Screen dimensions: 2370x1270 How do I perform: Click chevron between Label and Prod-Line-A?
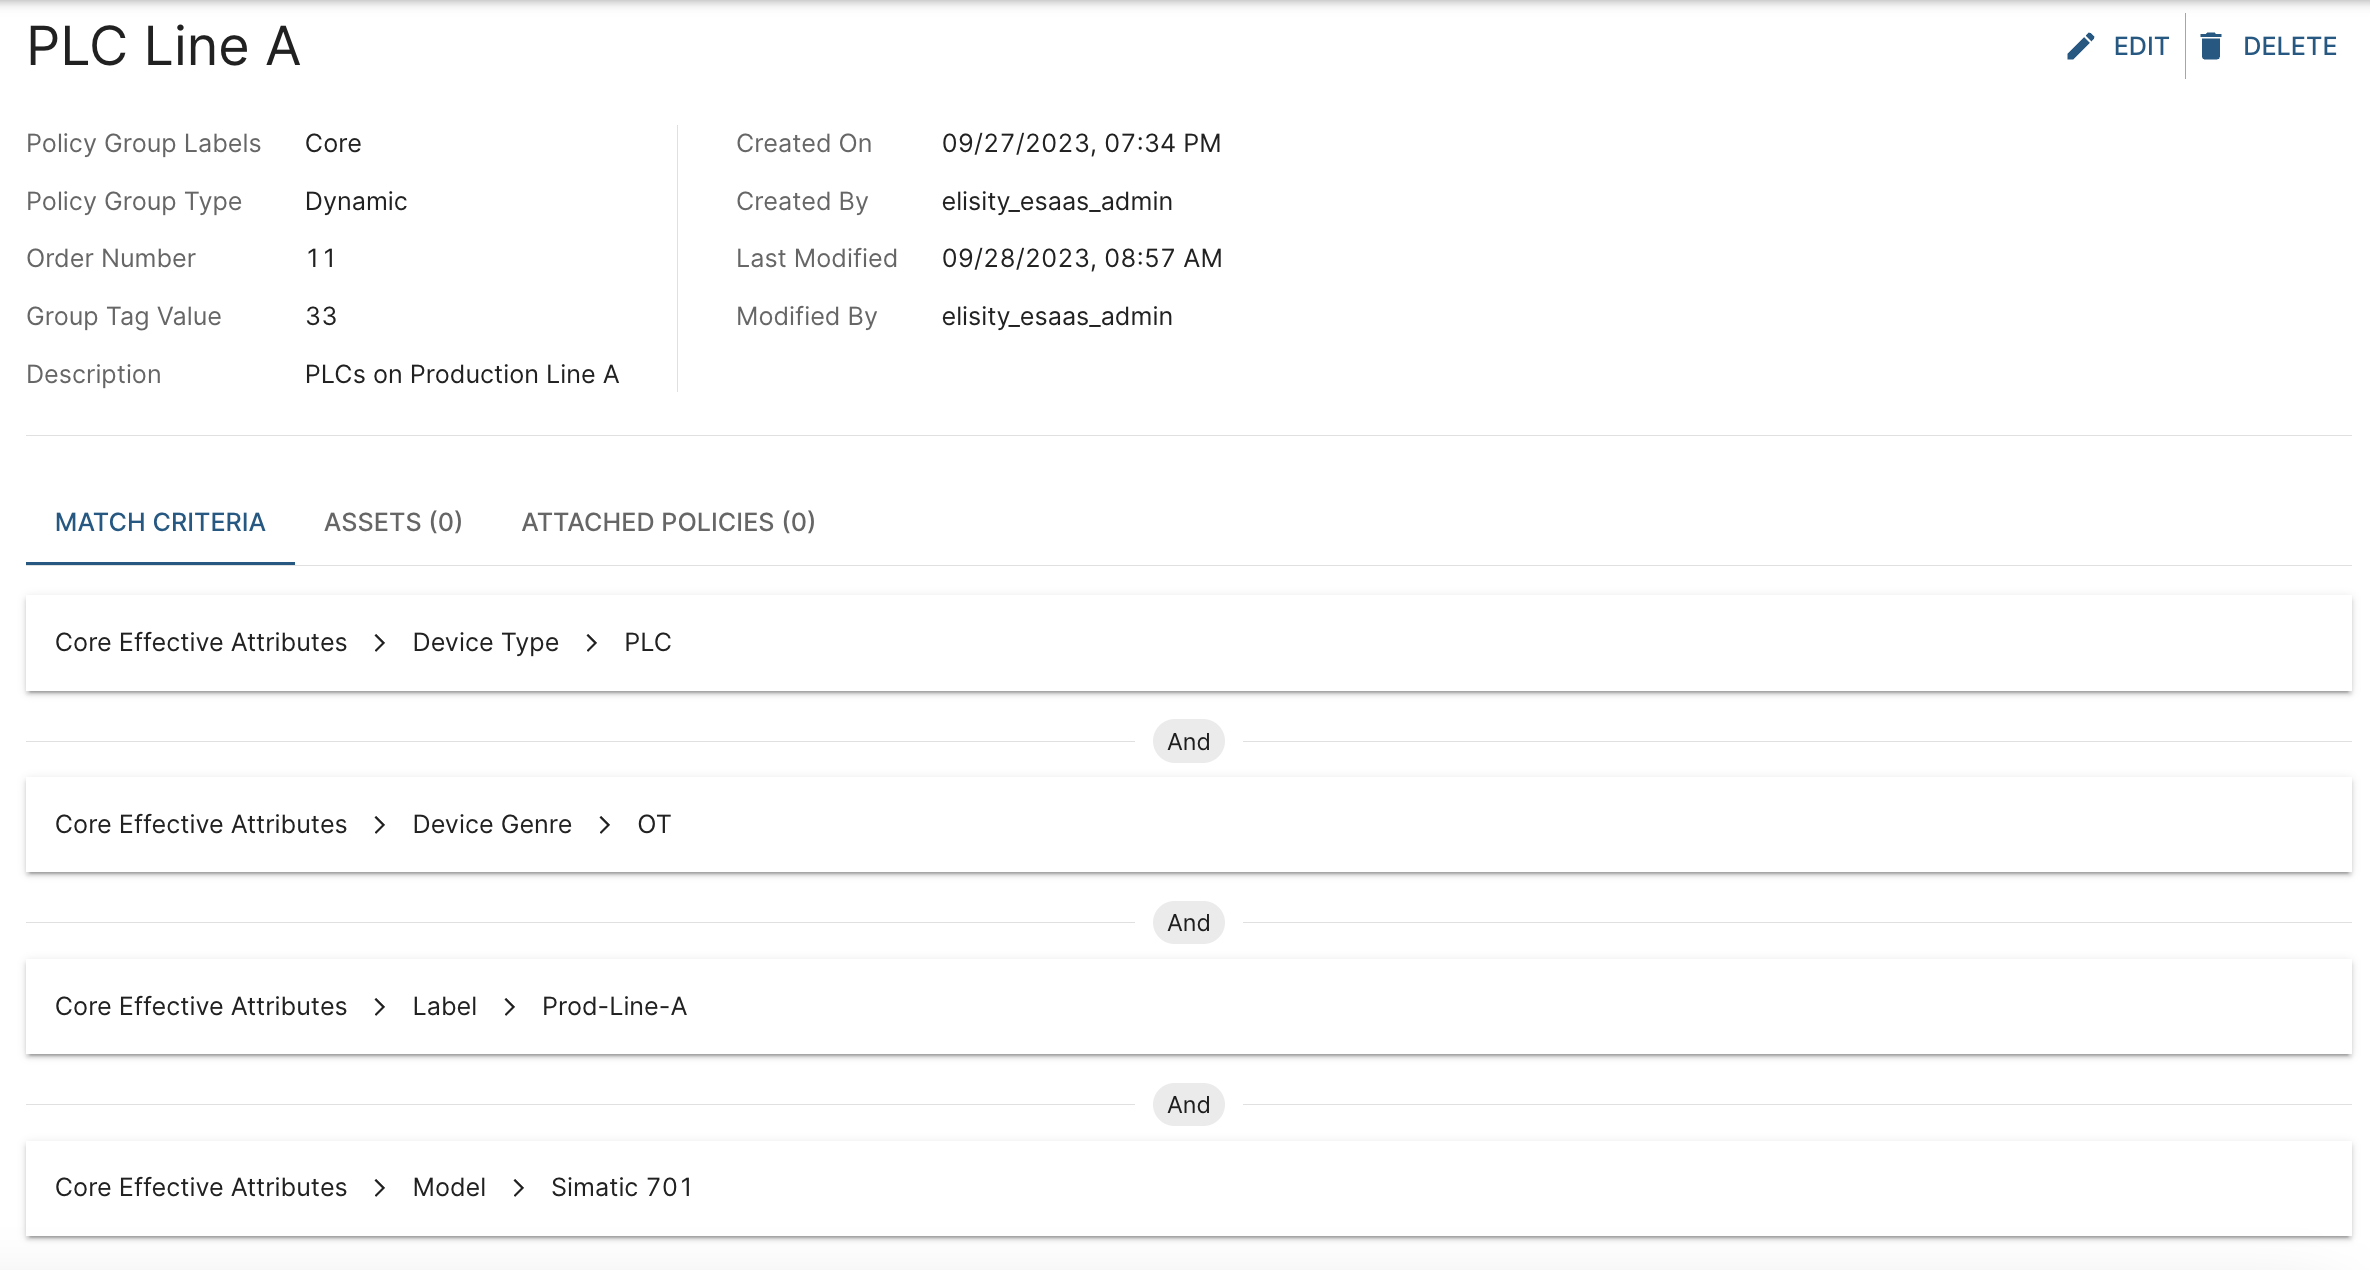pyautogui.click(x=510, y=1007)
